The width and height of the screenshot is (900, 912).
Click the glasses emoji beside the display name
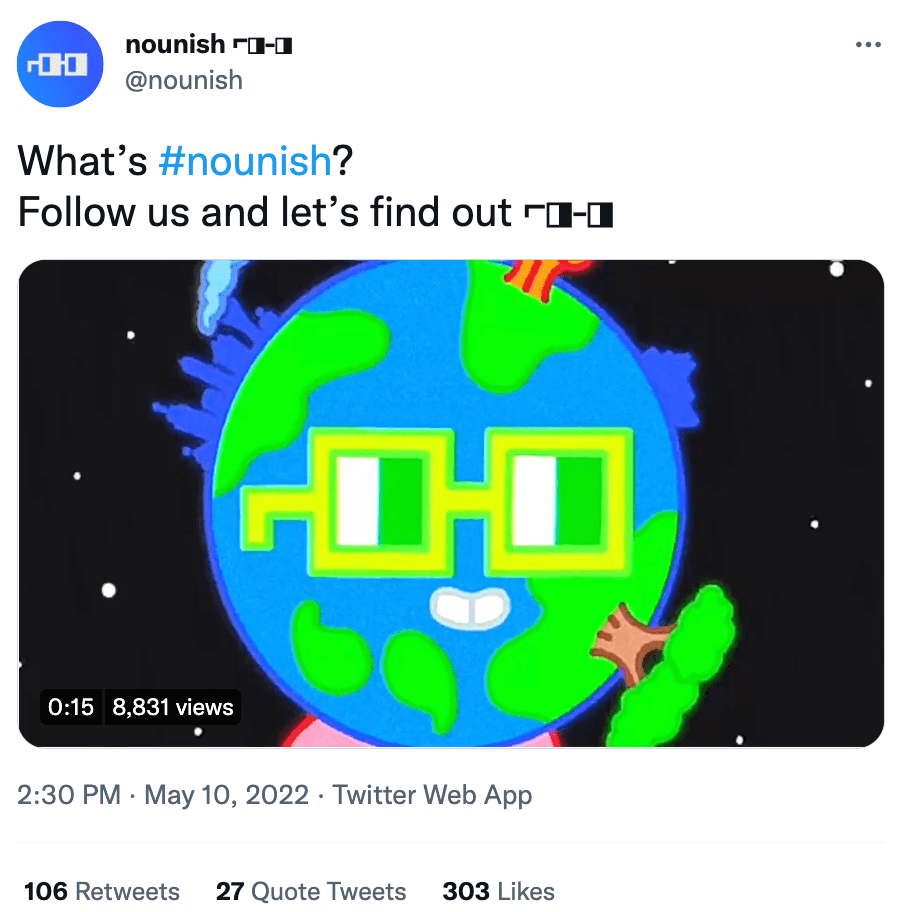[x=263, y=45]
